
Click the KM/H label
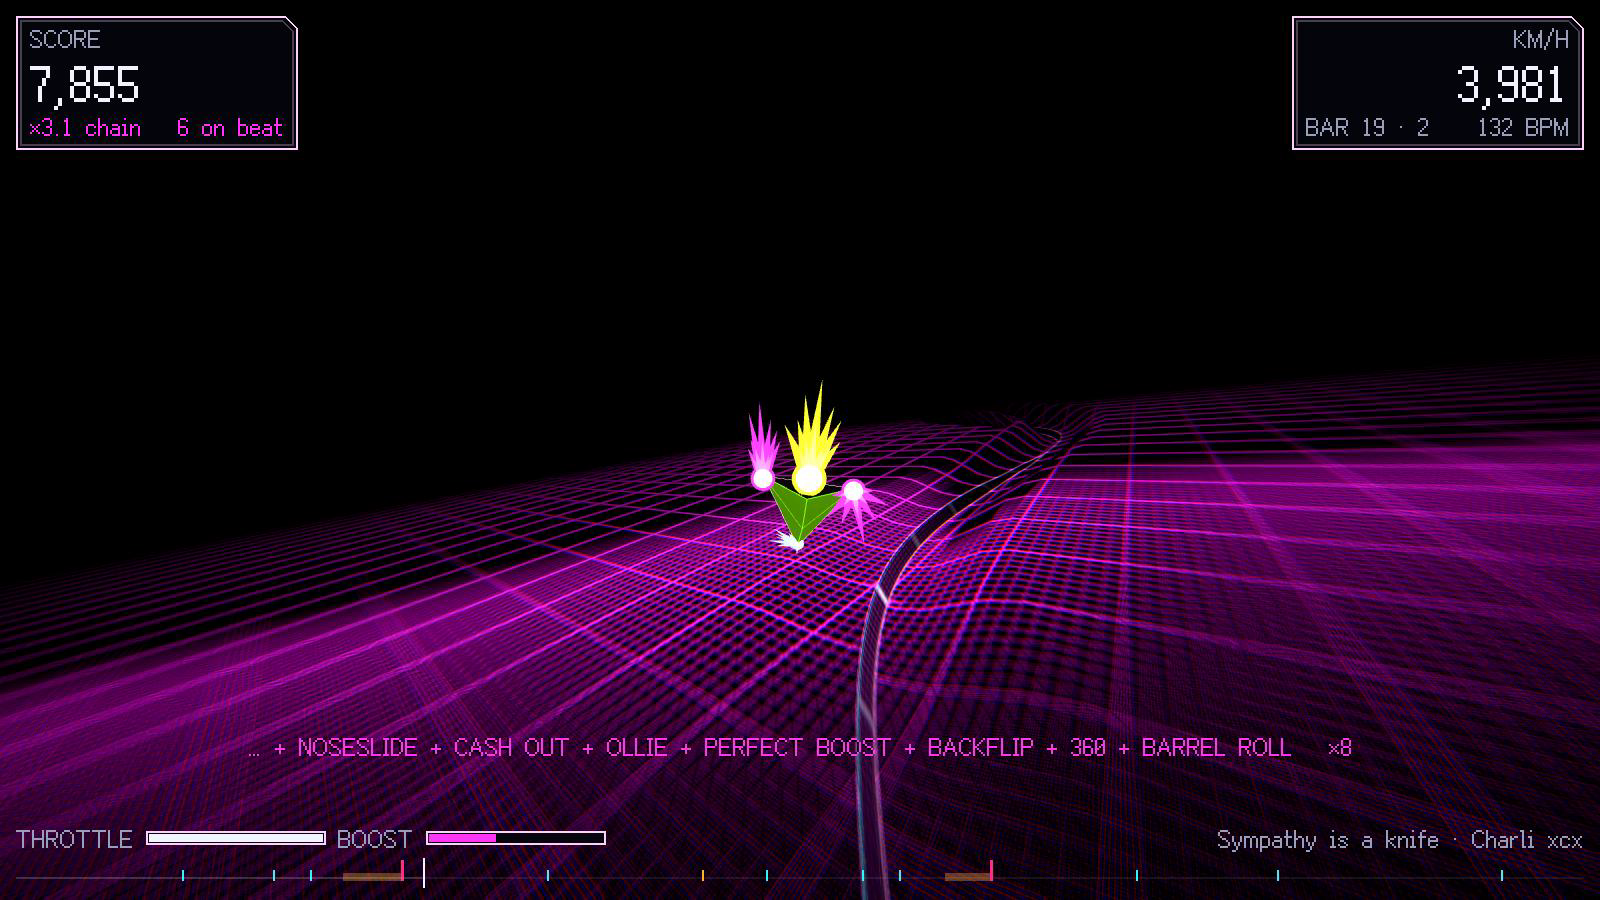click(x=1540, y=40)
